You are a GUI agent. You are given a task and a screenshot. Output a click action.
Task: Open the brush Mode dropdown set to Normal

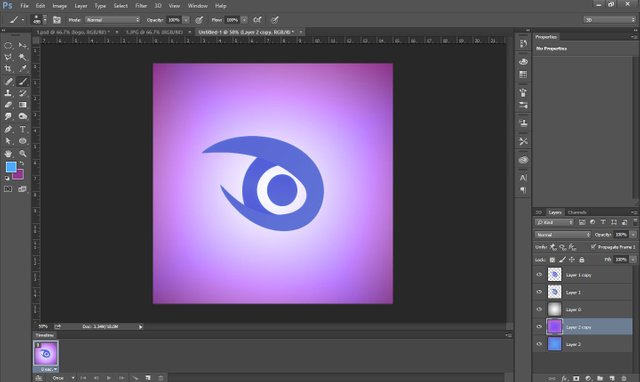pyautogui.click(x=112, y=20)
